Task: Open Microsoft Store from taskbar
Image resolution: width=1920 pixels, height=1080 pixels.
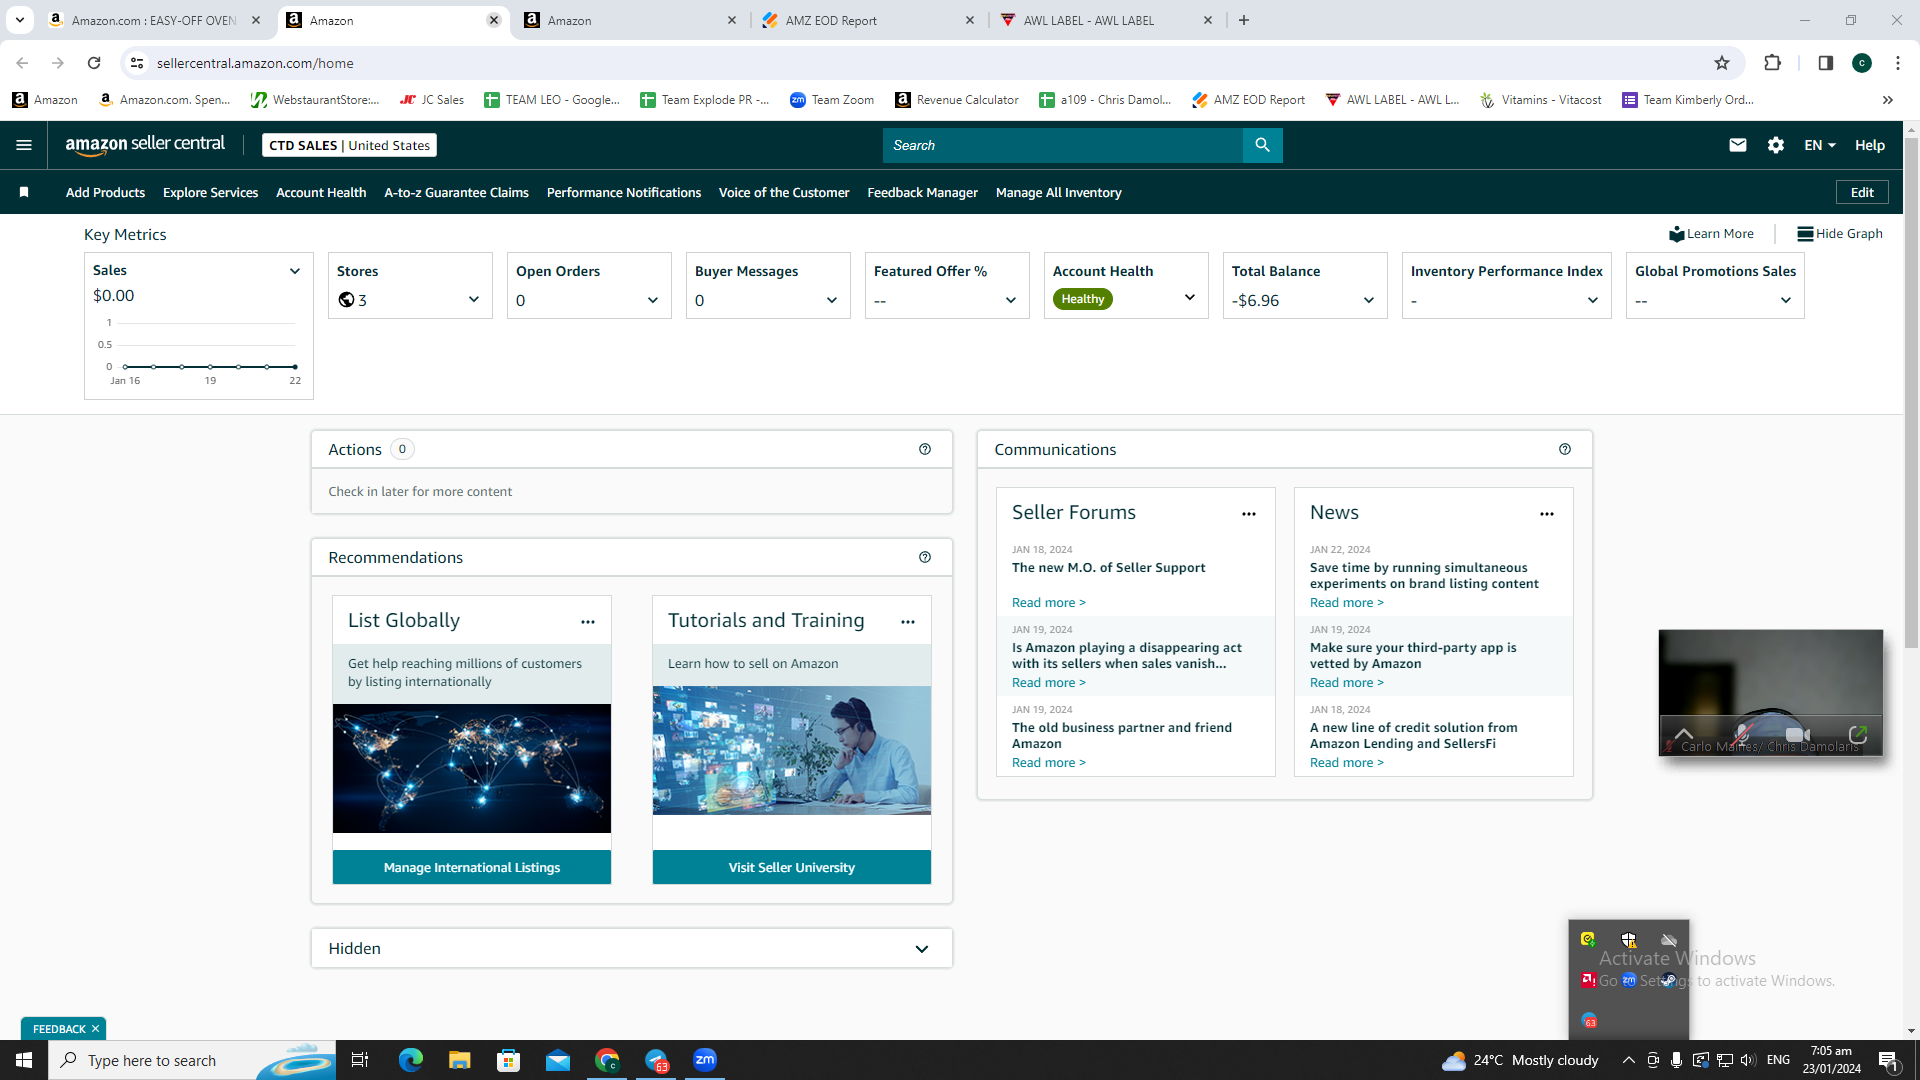Action: (x=509, y=1060)
